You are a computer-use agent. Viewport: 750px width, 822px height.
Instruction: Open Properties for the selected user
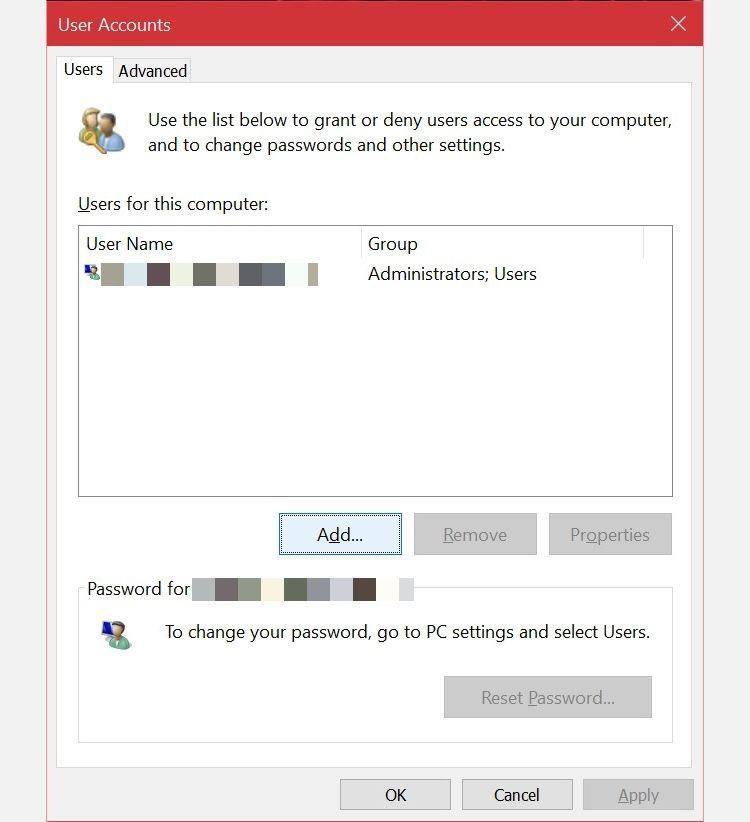click(610, 534)
